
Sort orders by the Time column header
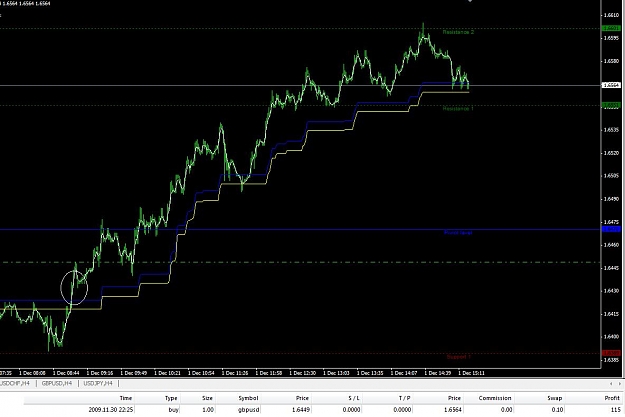(126, 398)
